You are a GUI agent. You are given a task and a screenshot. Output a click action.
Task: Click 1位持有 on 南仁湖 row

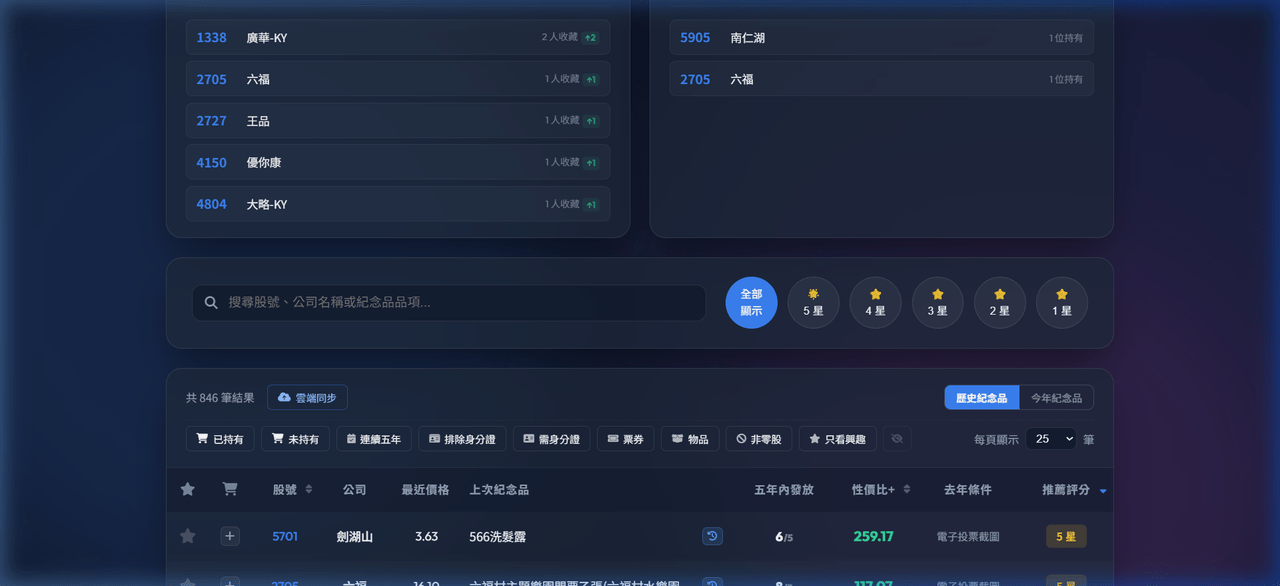point(1066,37)
